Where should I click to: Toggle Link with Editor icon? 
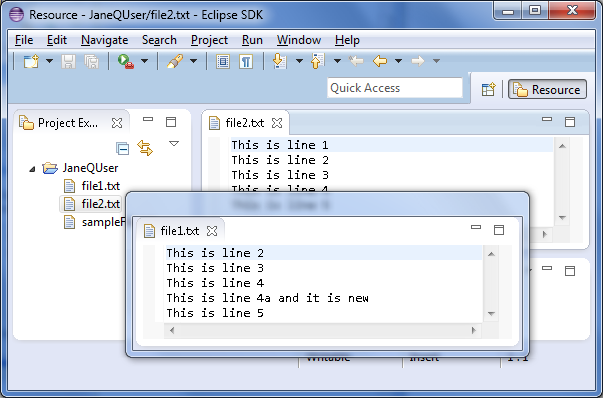pos(145,148)
